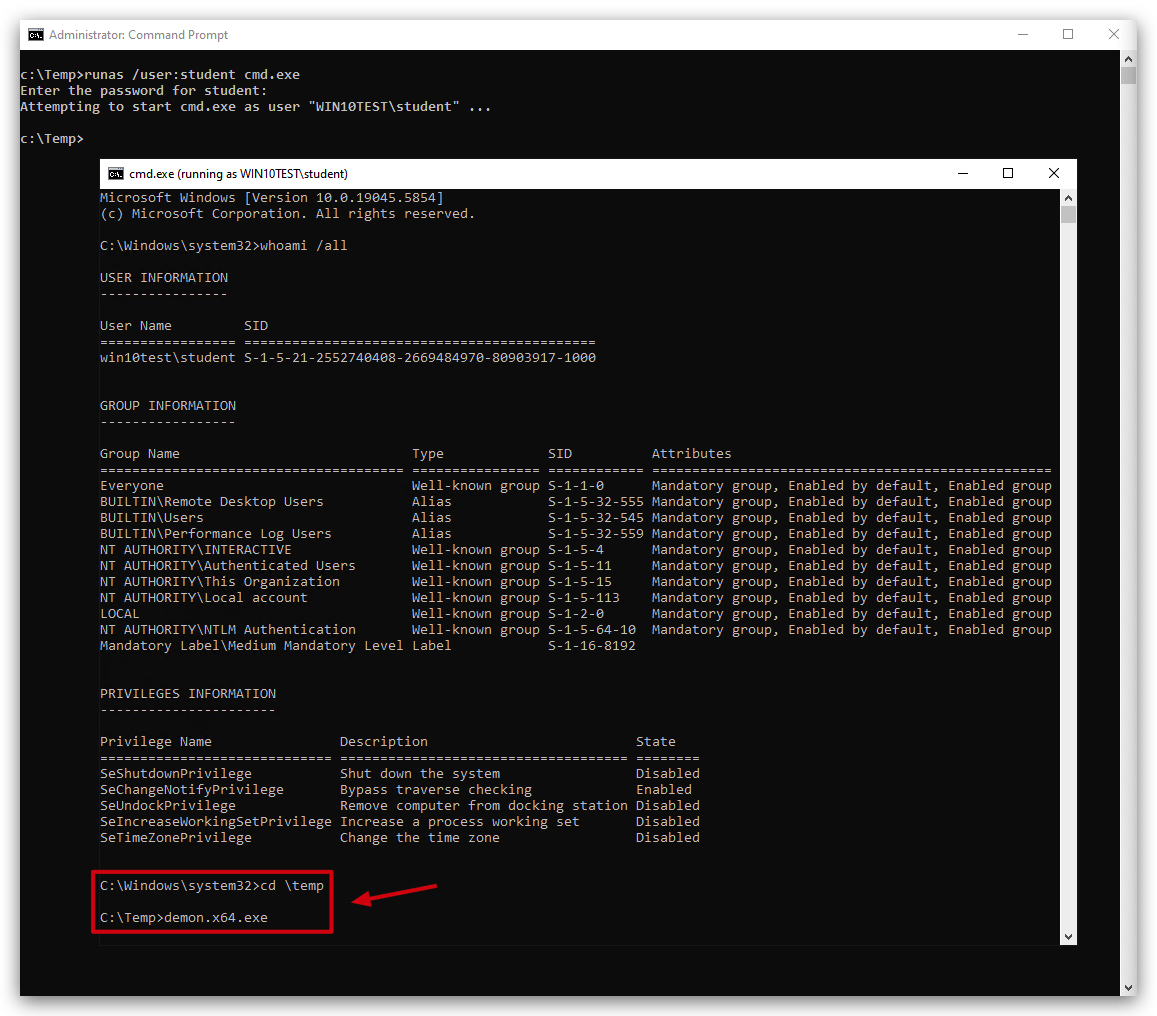This screenshot has height=1016, width=1157.
Task: Click the Administrator window scrollbar thumb
Action: point(1128,76)
